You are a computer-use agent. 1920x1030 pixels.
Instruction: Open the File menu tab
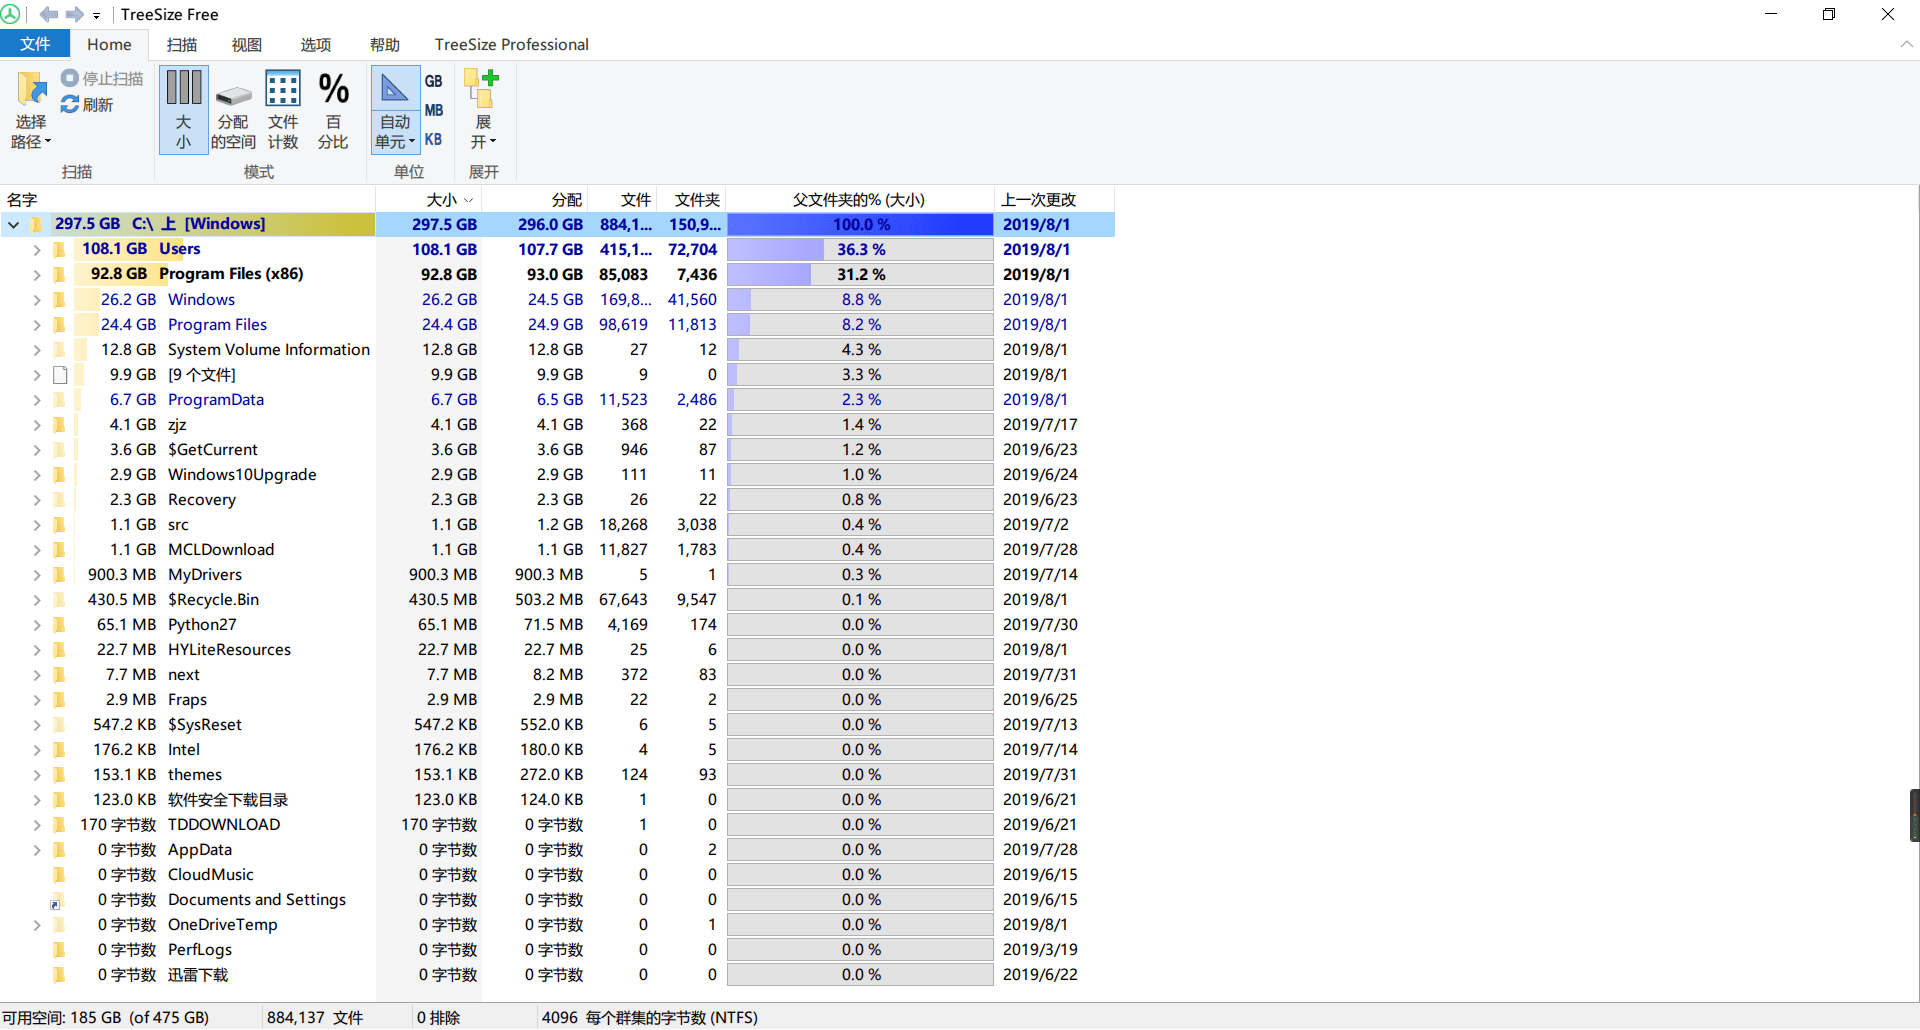[x=35, y=44]
